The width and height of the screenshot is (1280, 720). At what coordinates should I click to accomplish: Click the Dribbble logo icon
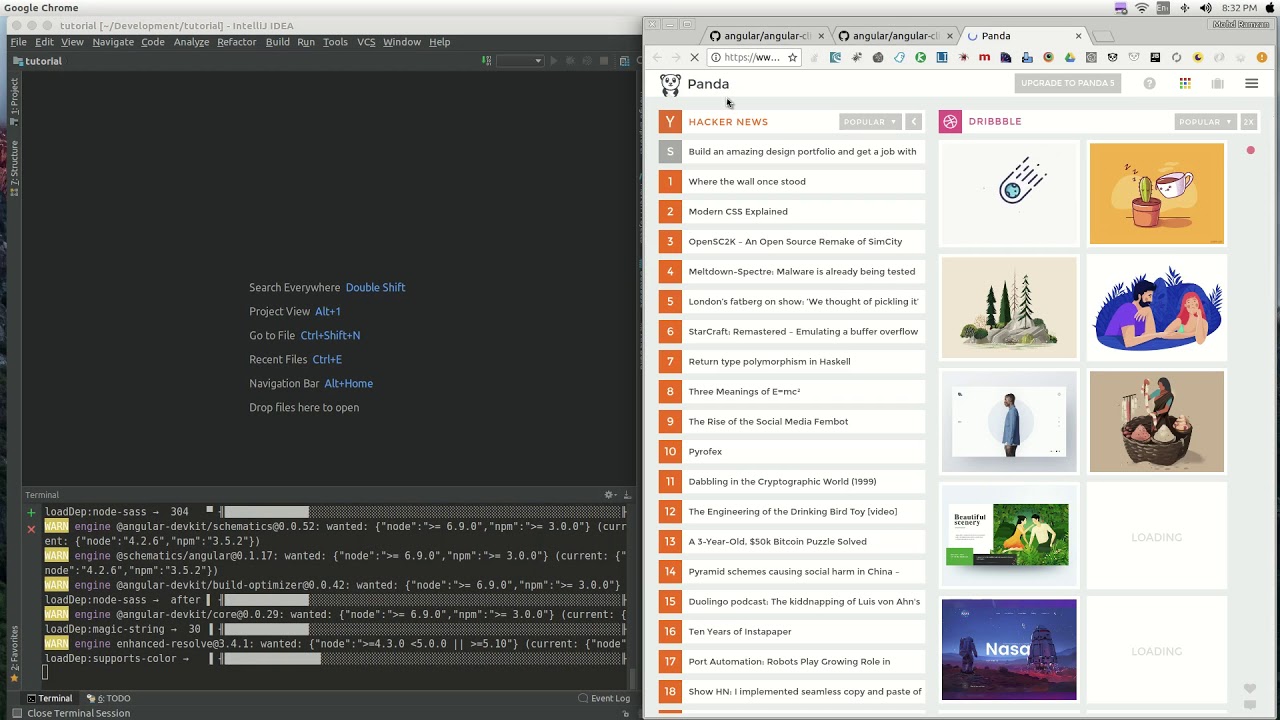pos(950,122)
